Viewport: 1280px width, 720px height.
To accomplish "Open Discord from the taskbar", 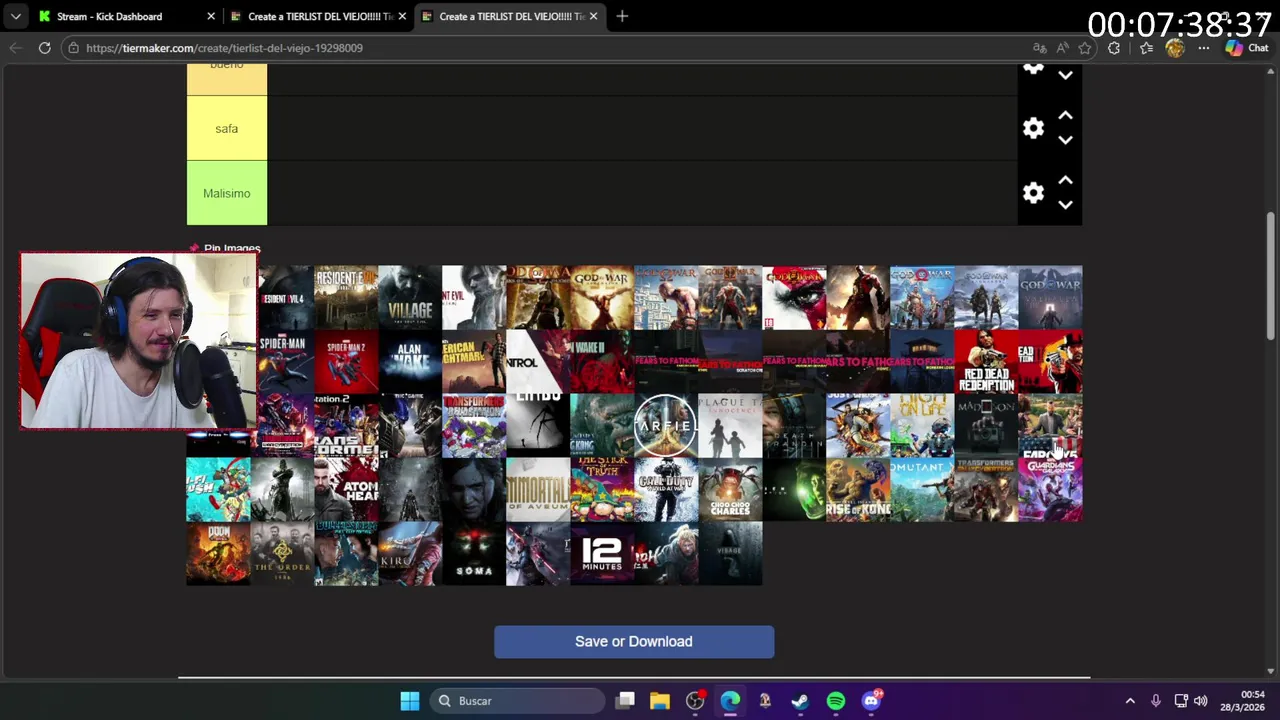I will tap(872, 701).
